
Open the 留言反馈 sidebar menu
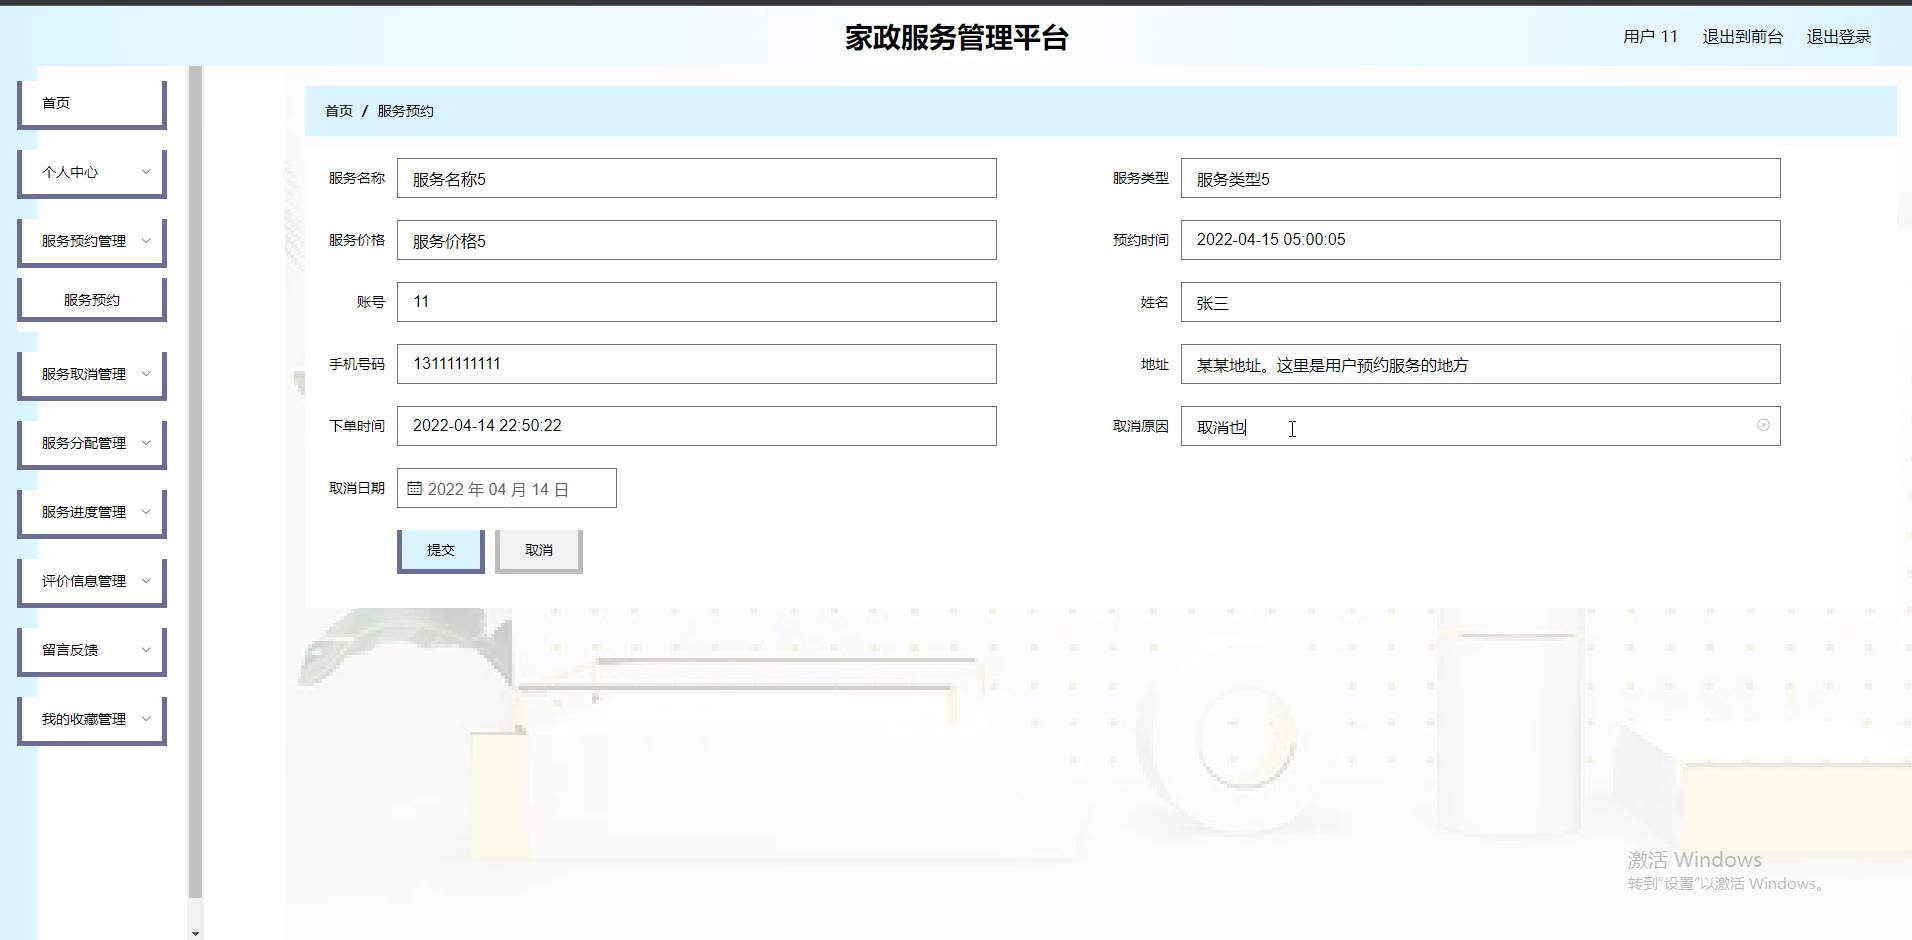[91, 651]
